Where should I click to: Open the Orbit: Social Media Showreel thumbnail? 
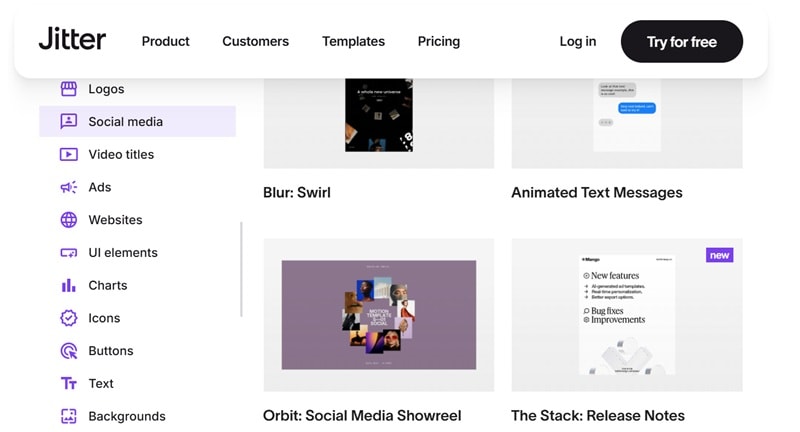pos(379,315)
